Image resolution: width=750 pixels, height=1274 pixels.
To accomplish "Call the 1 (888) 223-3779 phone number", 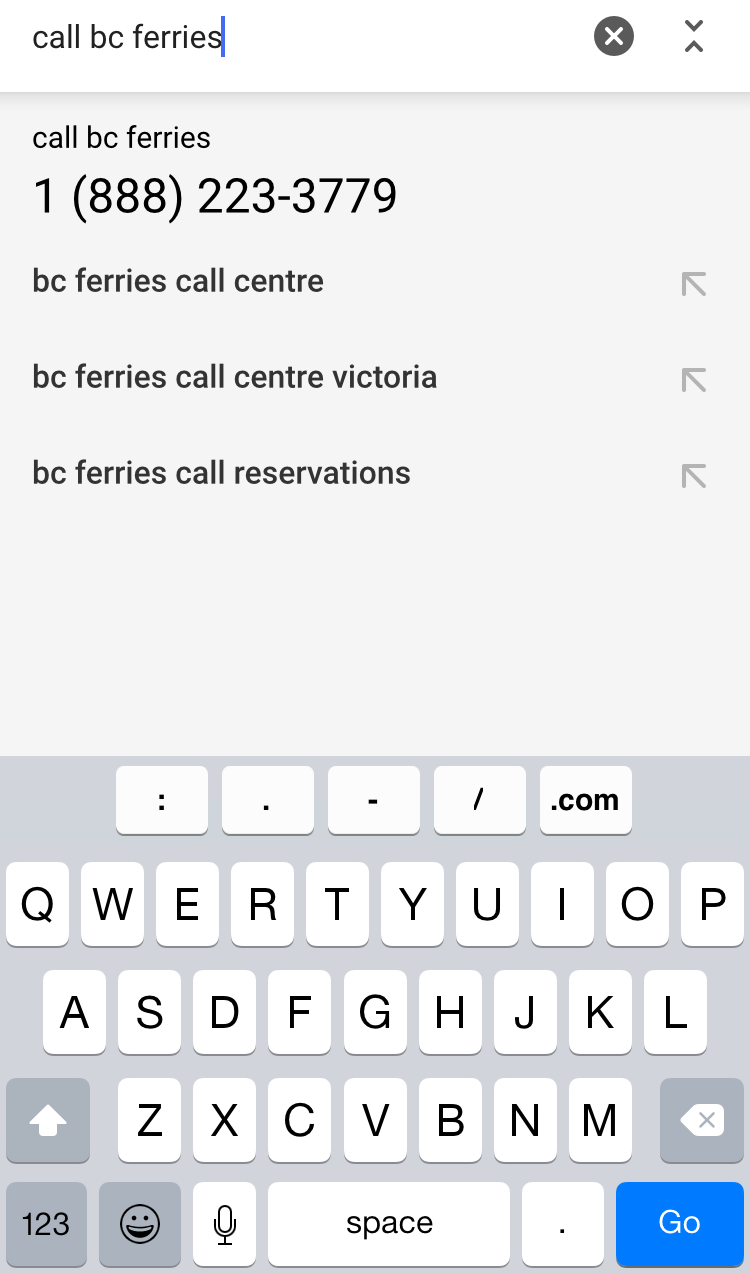I will coord(215,196).
